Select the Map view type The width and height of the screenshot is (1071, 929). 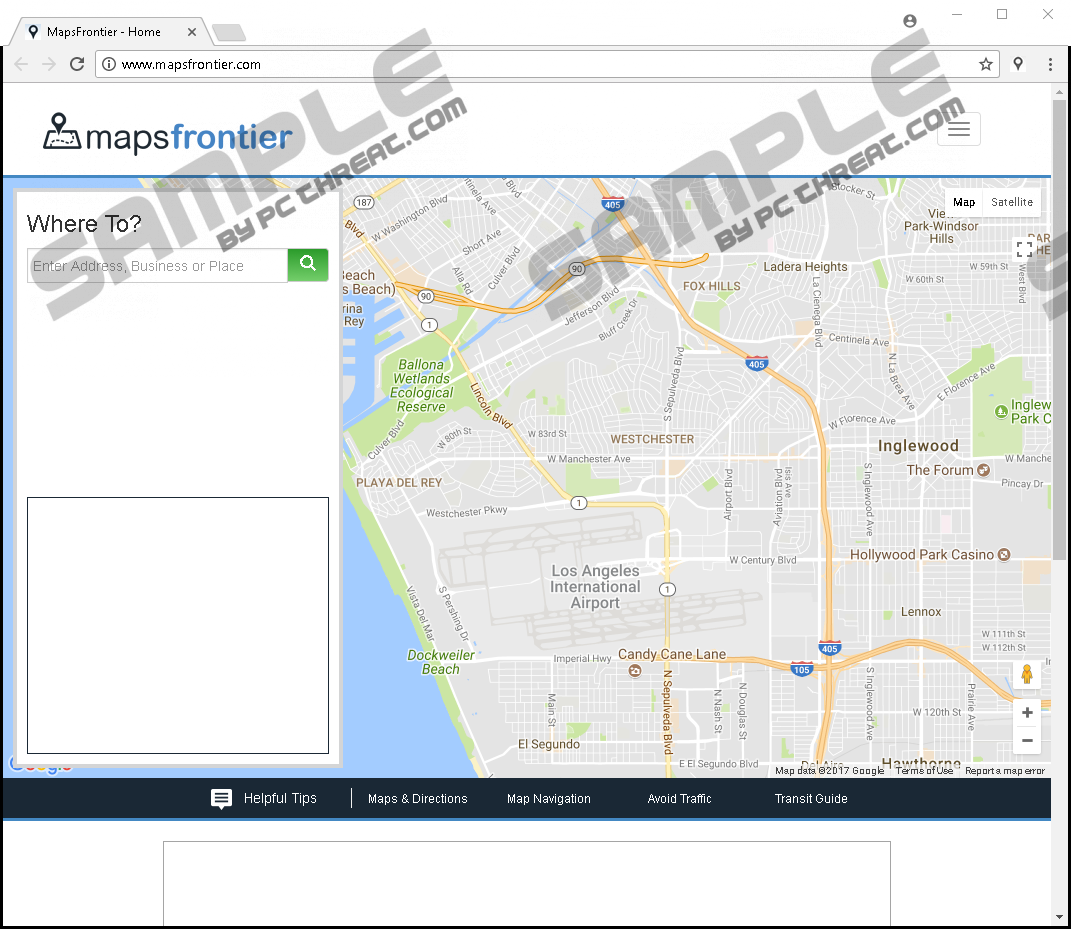(964, 202)
